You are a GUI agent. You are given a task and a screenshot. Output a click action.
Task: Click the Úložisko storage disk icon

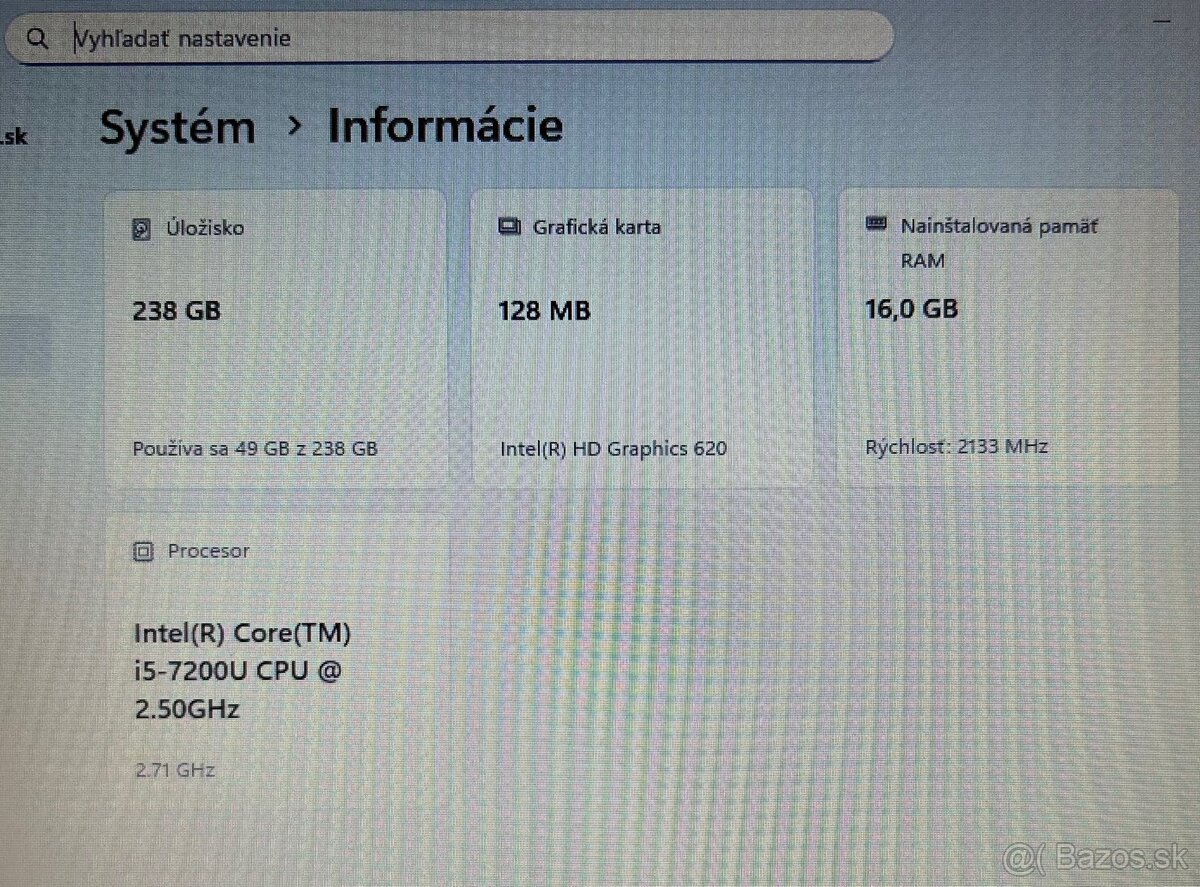[x=140, y=227]
